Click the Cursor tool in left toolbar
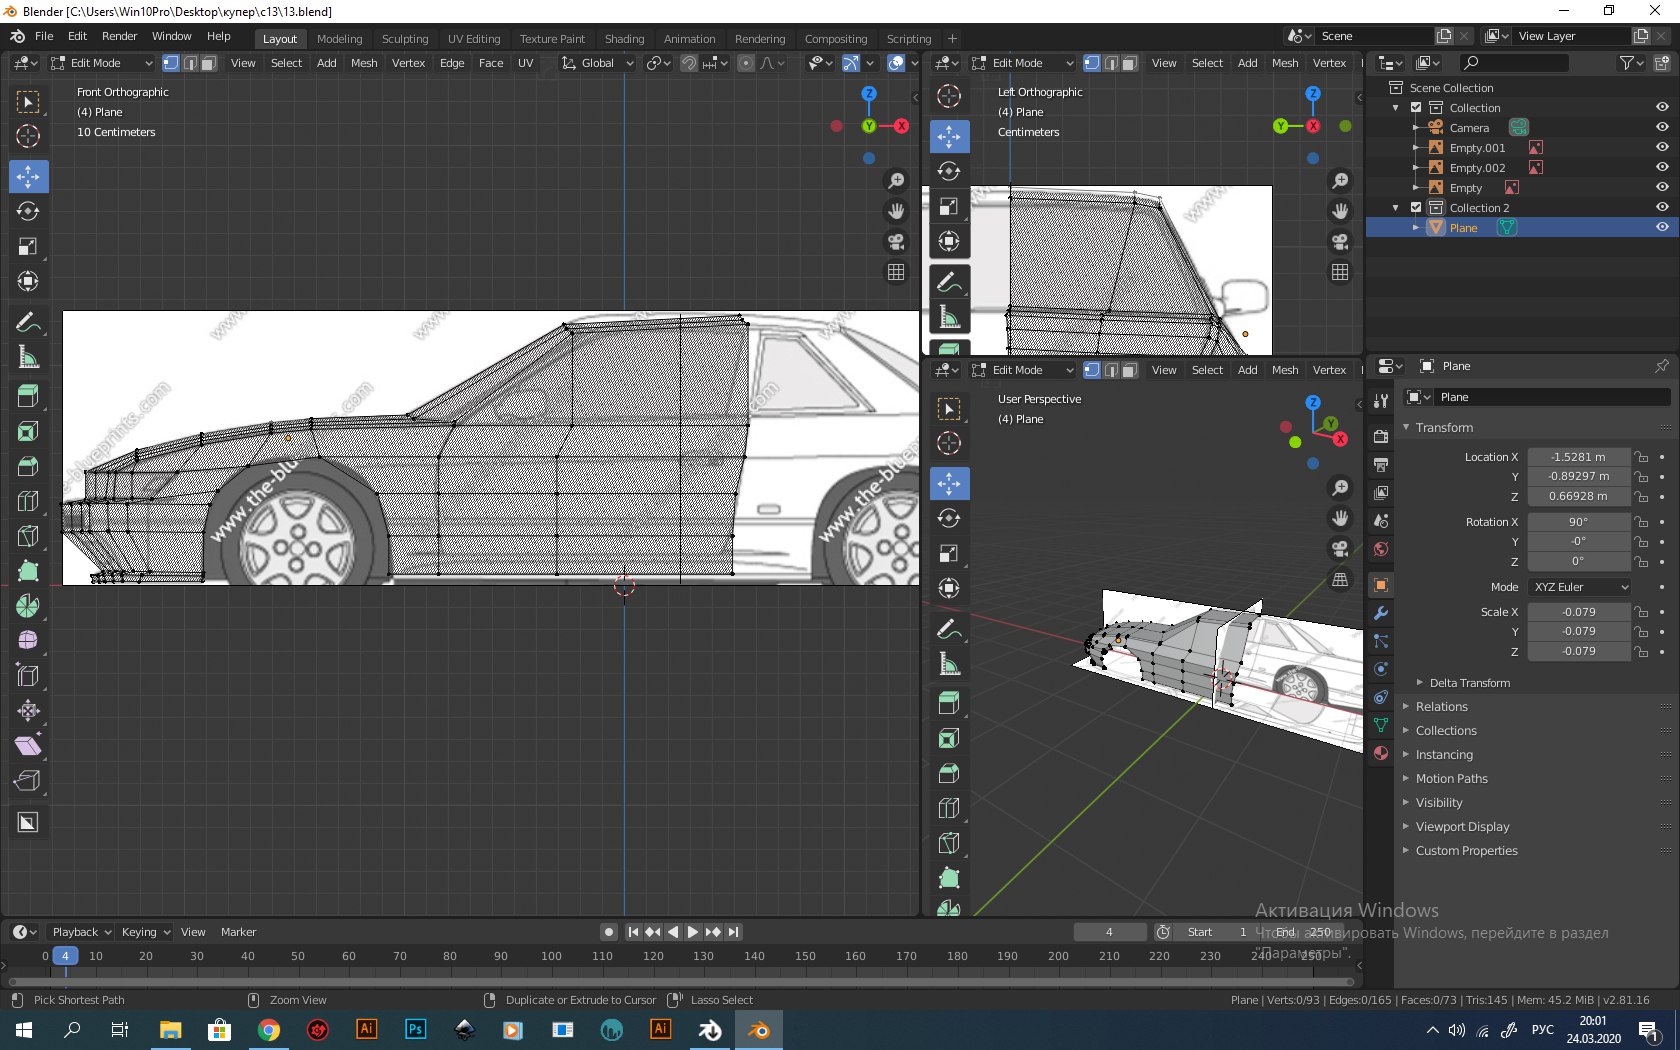Screen dimensions: 1680x1050 [28, 137]
